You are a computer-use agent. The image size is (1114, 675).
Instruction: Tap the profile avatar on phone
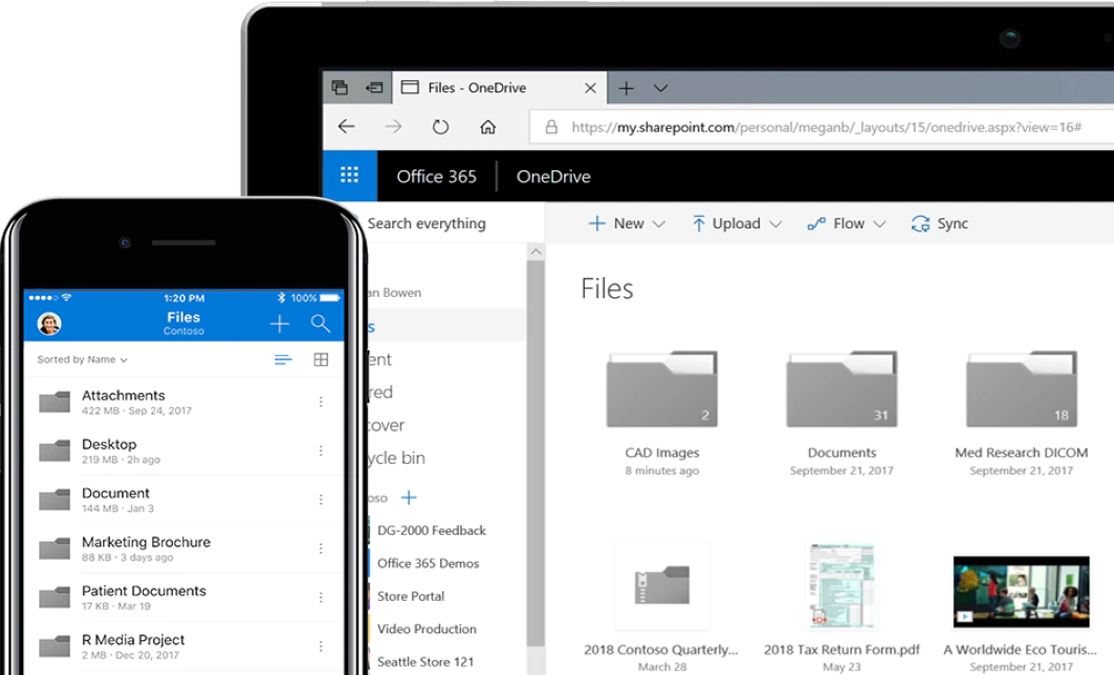click(49, 323)
